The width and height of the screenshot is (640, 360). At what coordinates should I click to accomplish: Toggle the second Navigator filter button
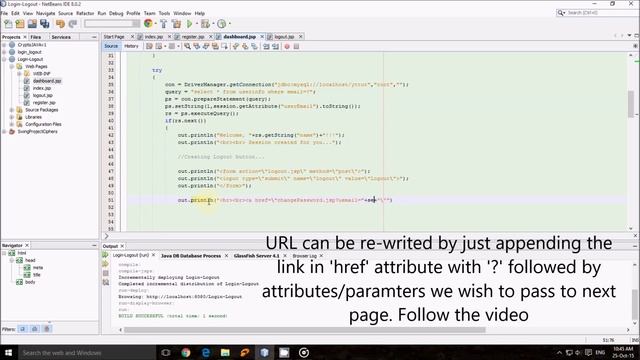[x=35, y=329]
